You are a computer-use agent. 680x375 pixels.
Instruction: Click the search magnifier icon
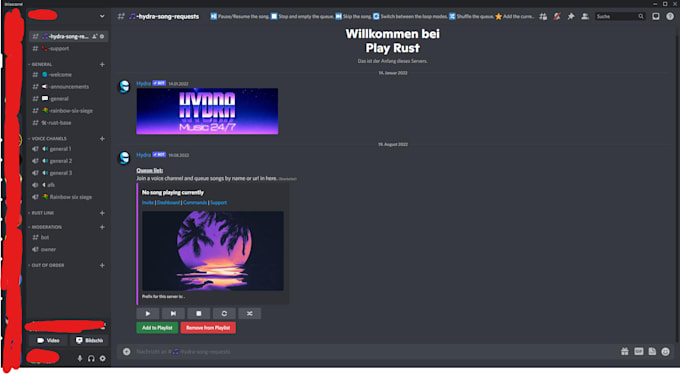(641, 16)
